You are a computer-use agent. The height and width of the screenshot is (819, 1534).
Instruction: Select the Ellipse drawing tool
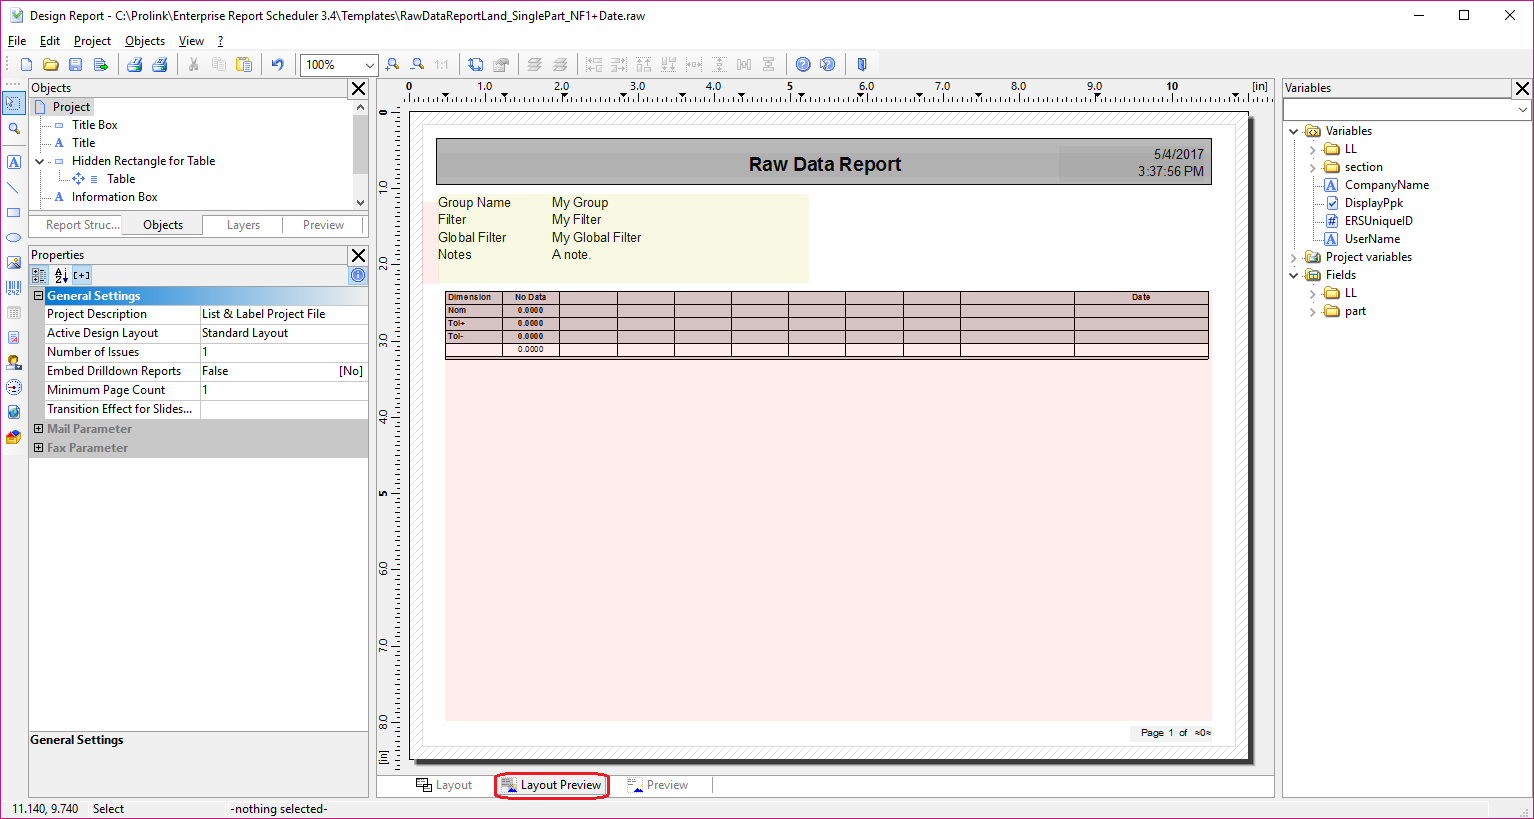(x=14, y=237)
